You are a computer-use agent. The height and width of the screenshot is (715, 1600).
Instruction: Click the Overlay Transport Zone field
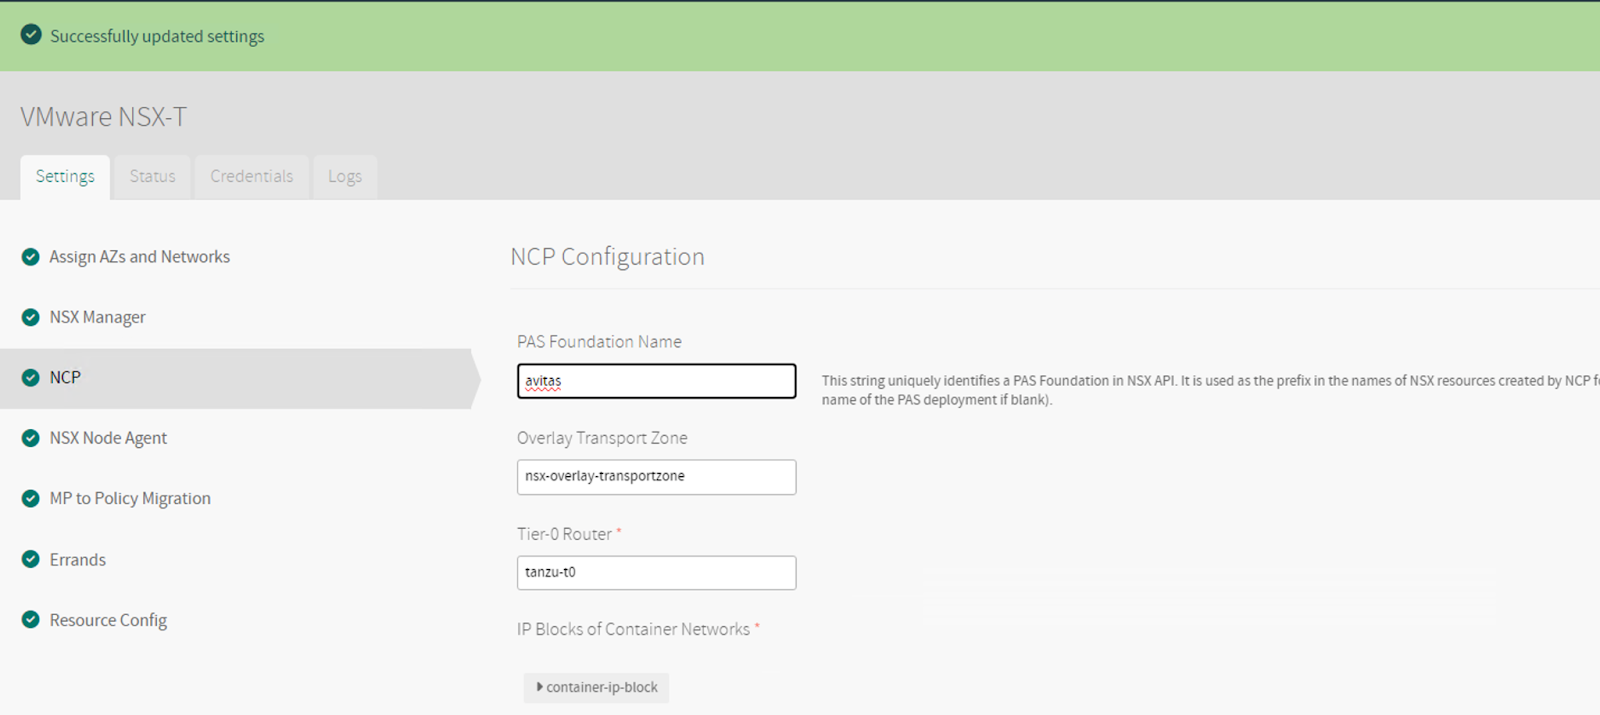point(656,477)
